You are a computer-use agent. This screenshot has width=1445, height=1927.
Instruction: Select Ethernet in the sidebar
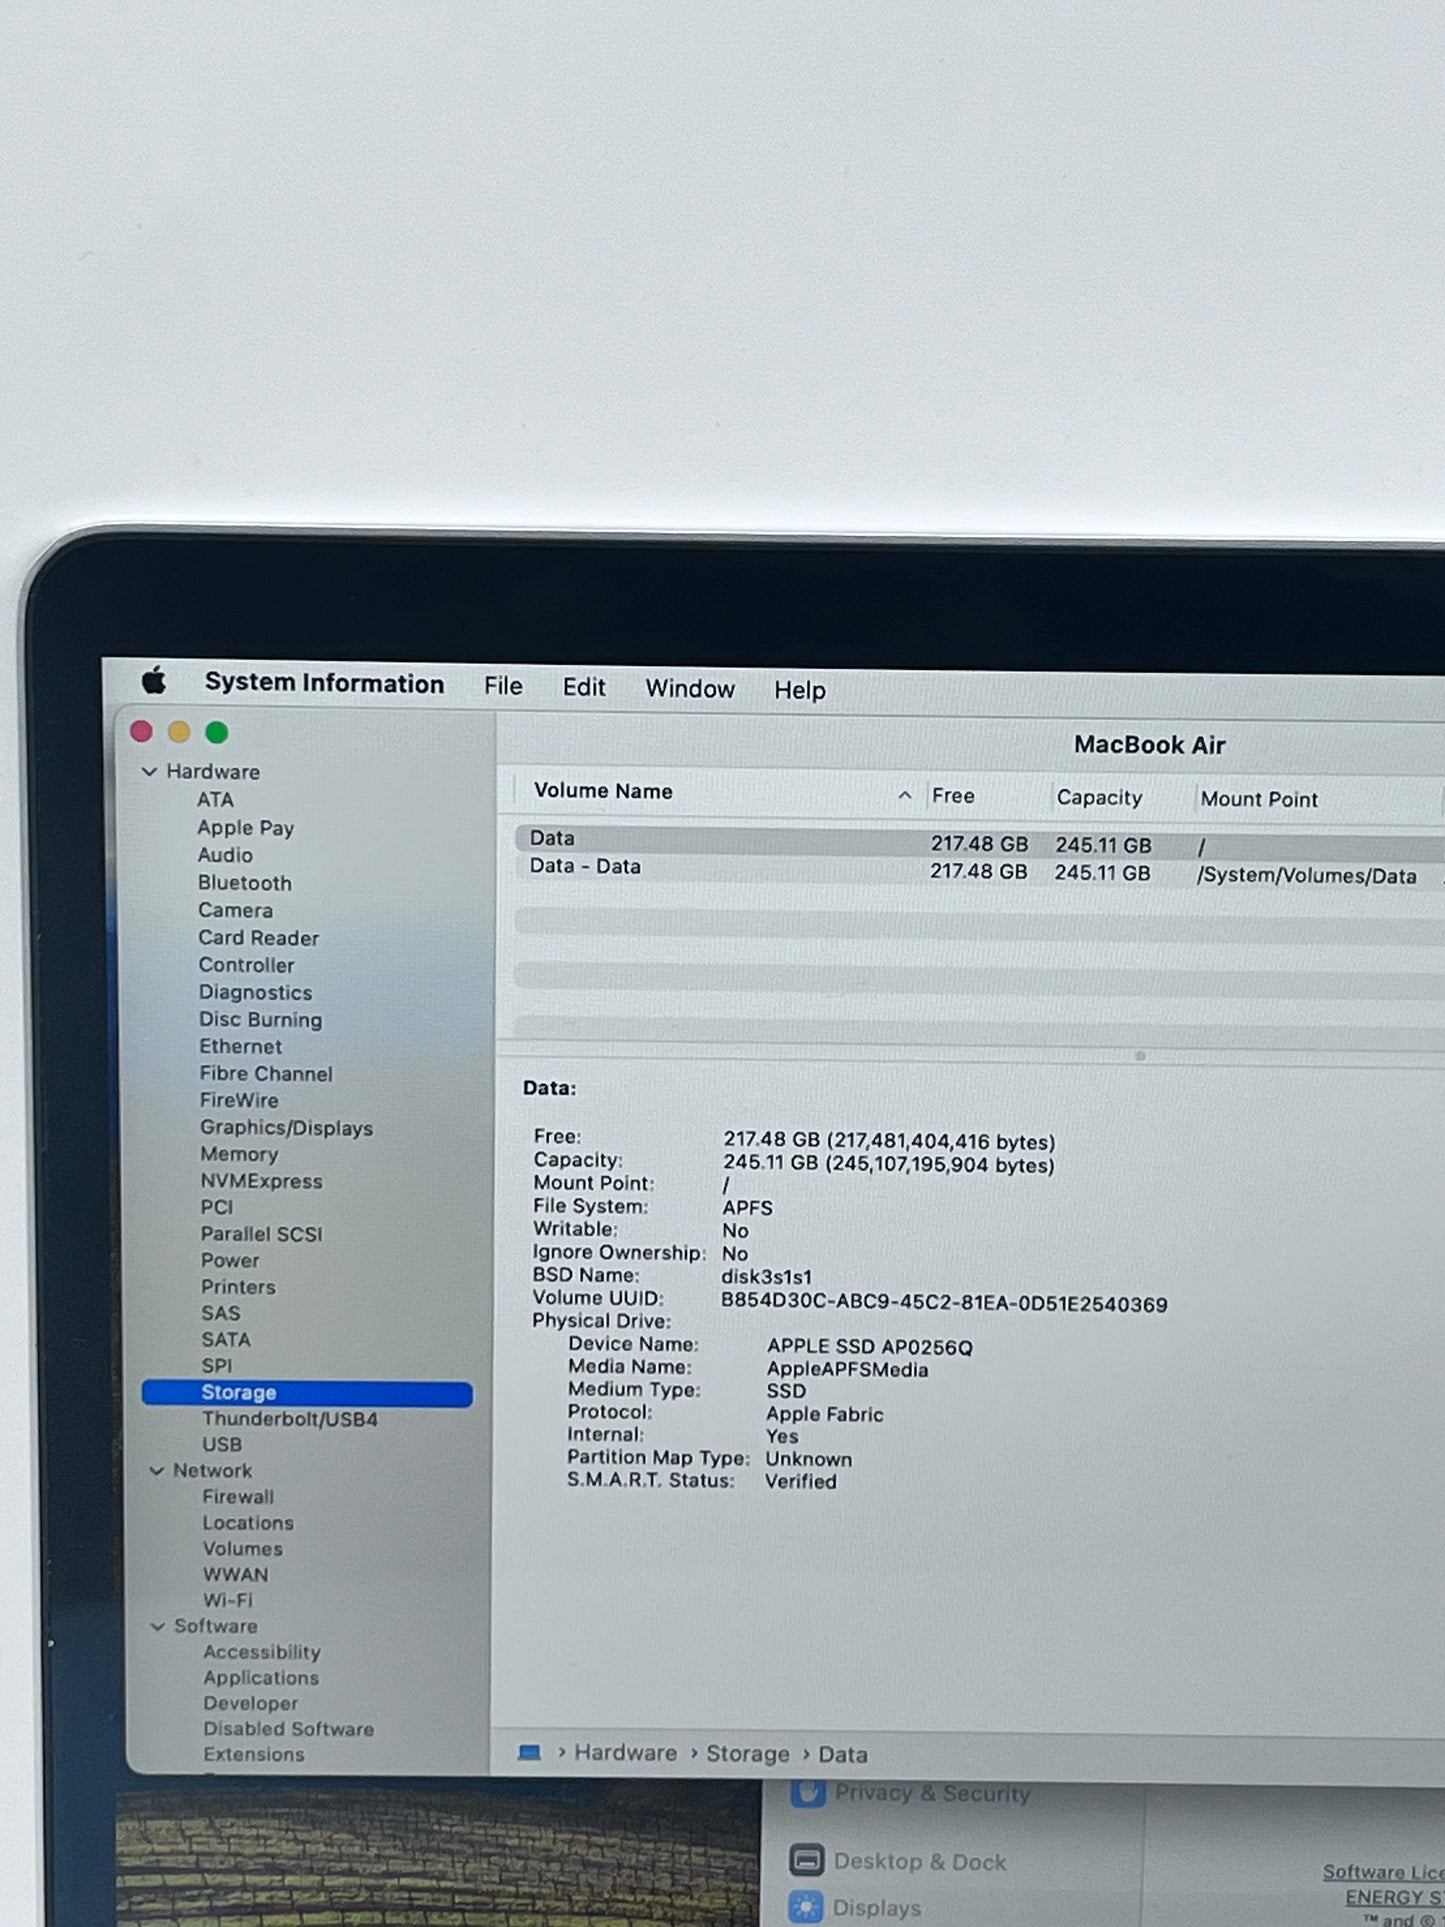tap(240, 1046)
